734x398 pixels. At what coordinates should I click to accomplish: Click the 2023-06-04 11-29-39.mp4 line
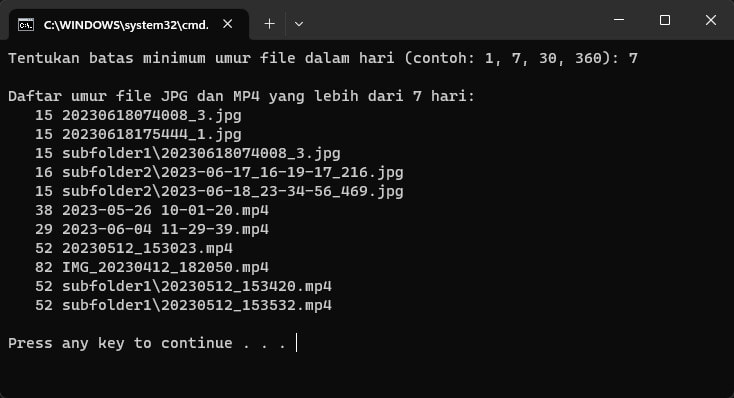(152, 229)
